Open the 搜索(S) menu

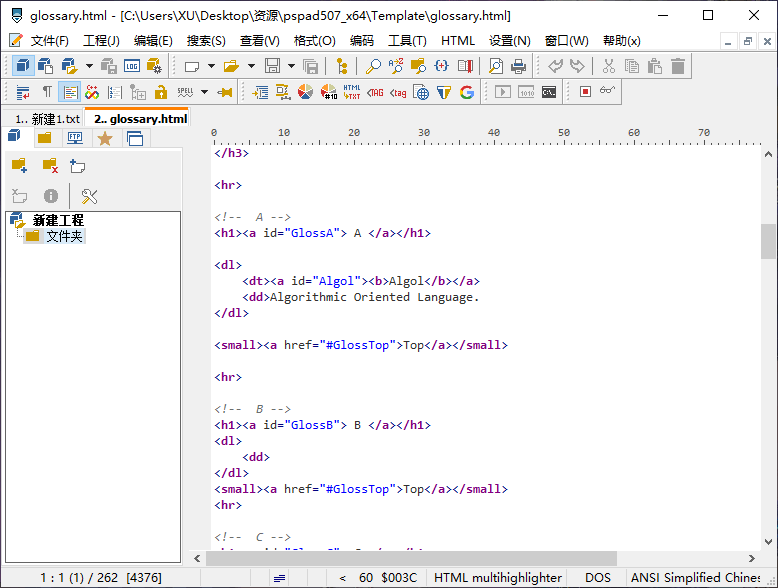(206, 41)
